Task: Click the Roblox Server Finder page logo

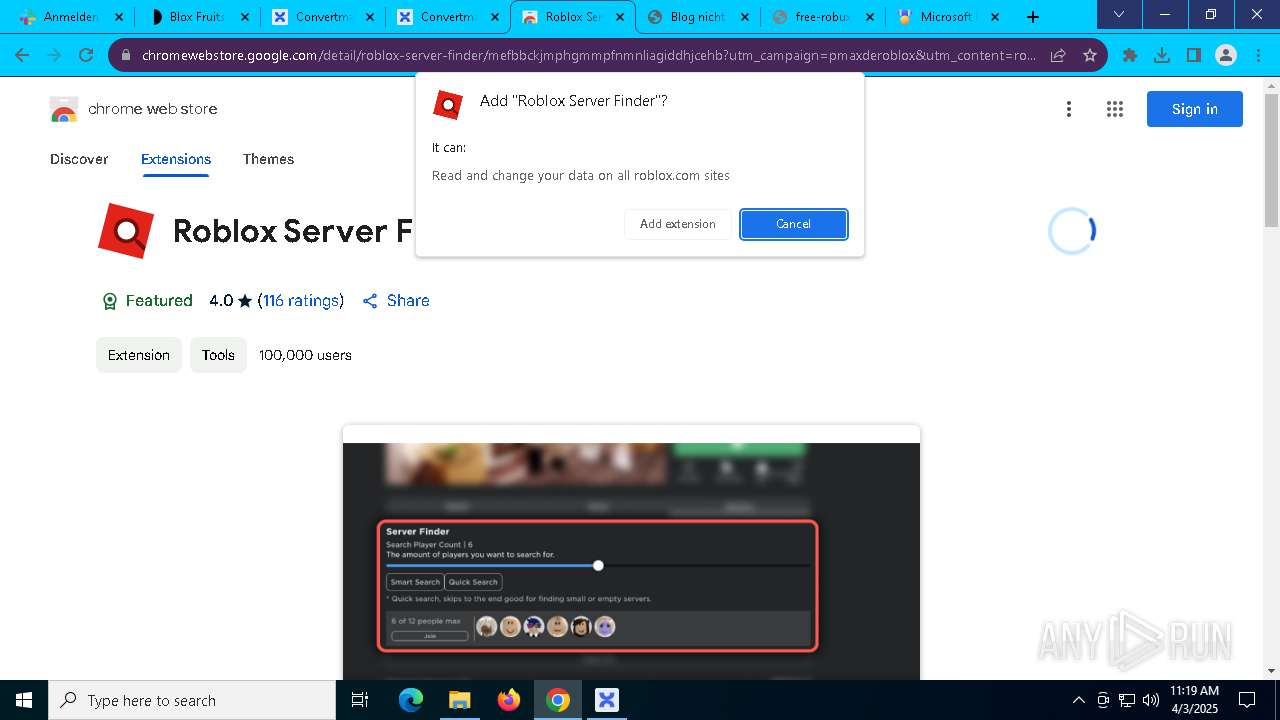Action: 126,231
